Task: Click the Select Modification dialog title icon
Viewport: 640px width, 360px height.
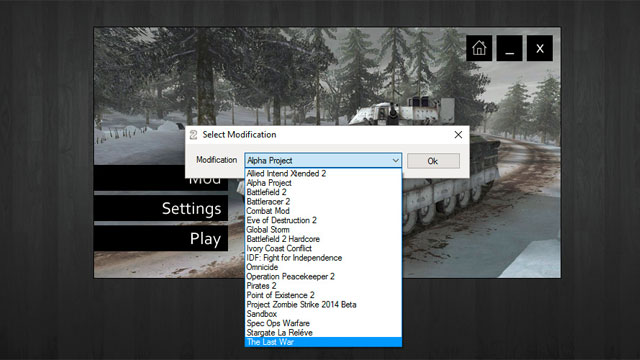Action: point(193,135)
